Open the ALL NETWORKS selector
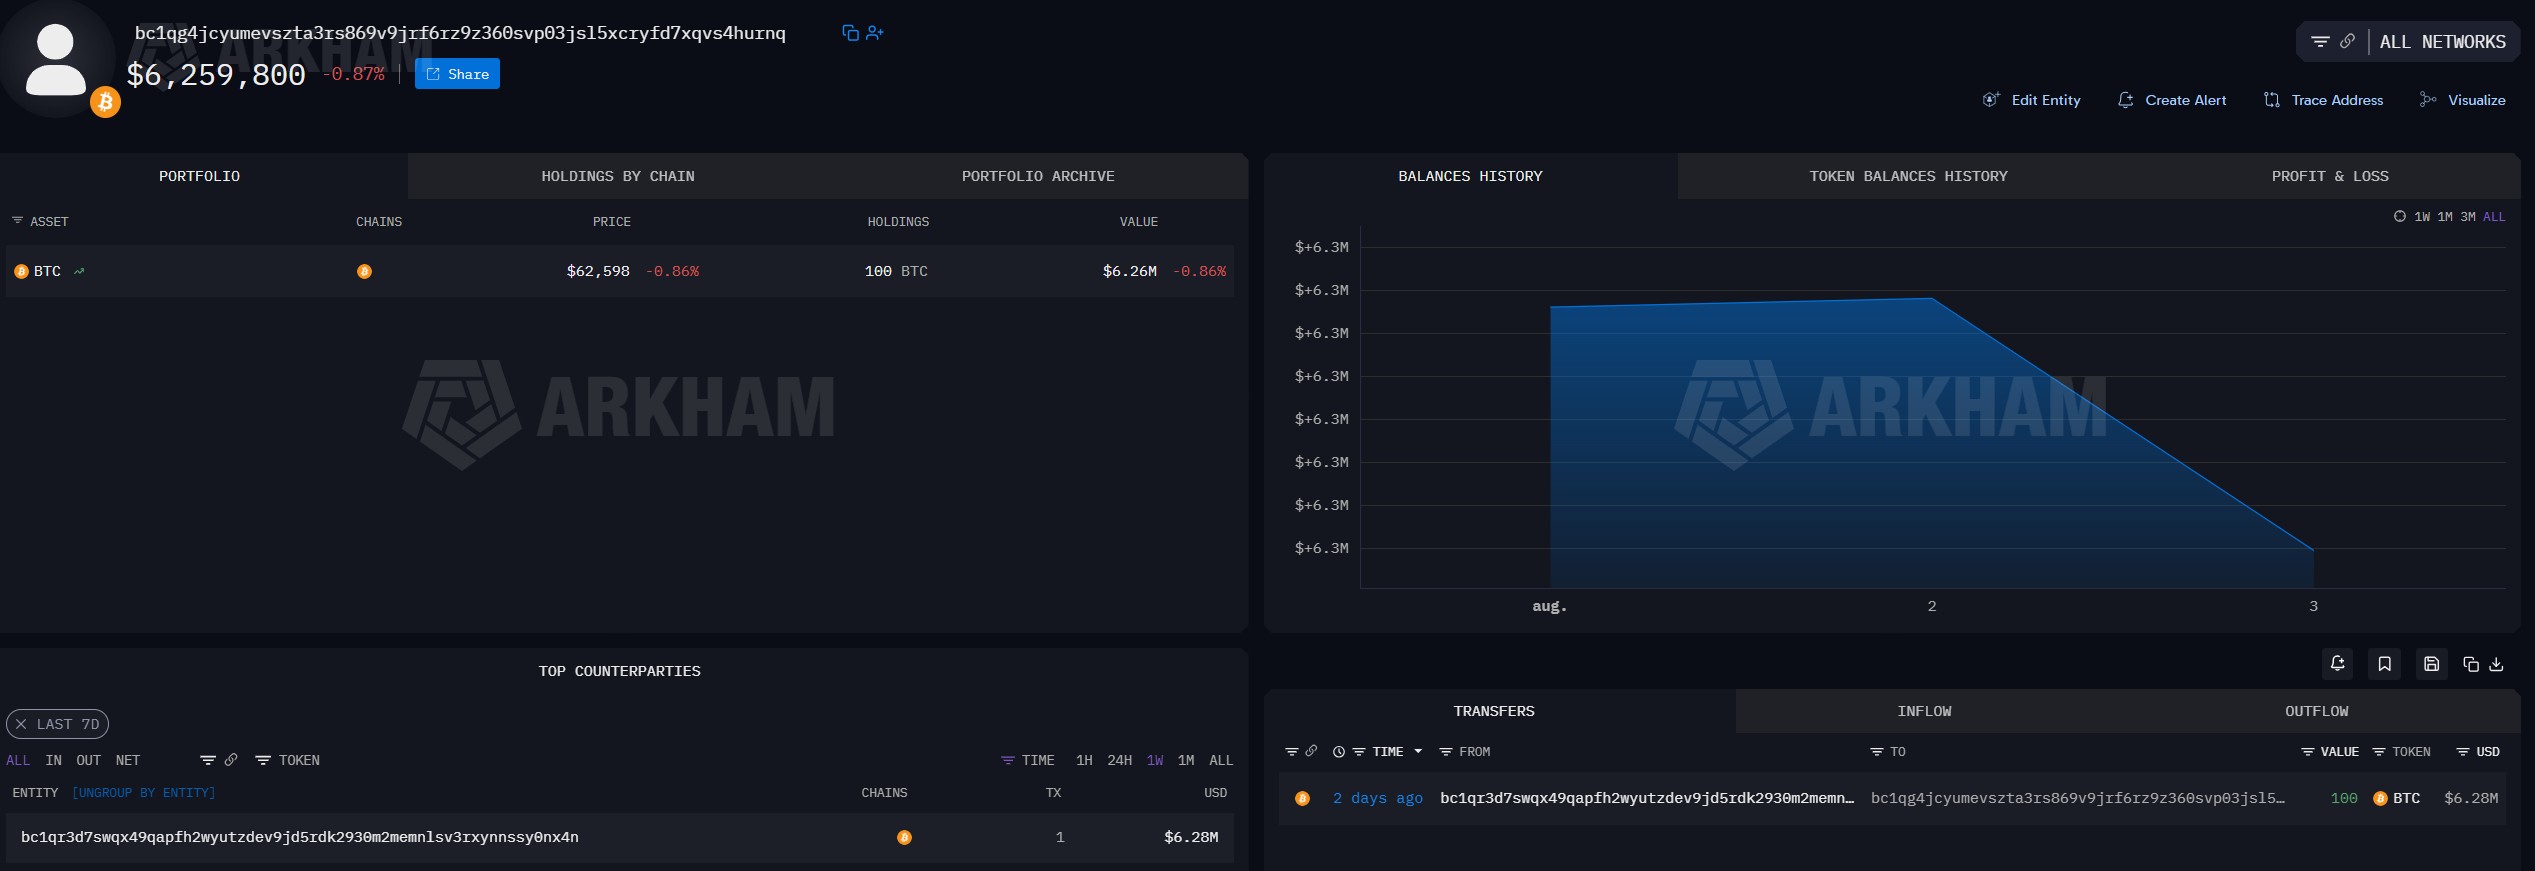The width and height of the screenshot is (2535, 871). coord(2442,42)
